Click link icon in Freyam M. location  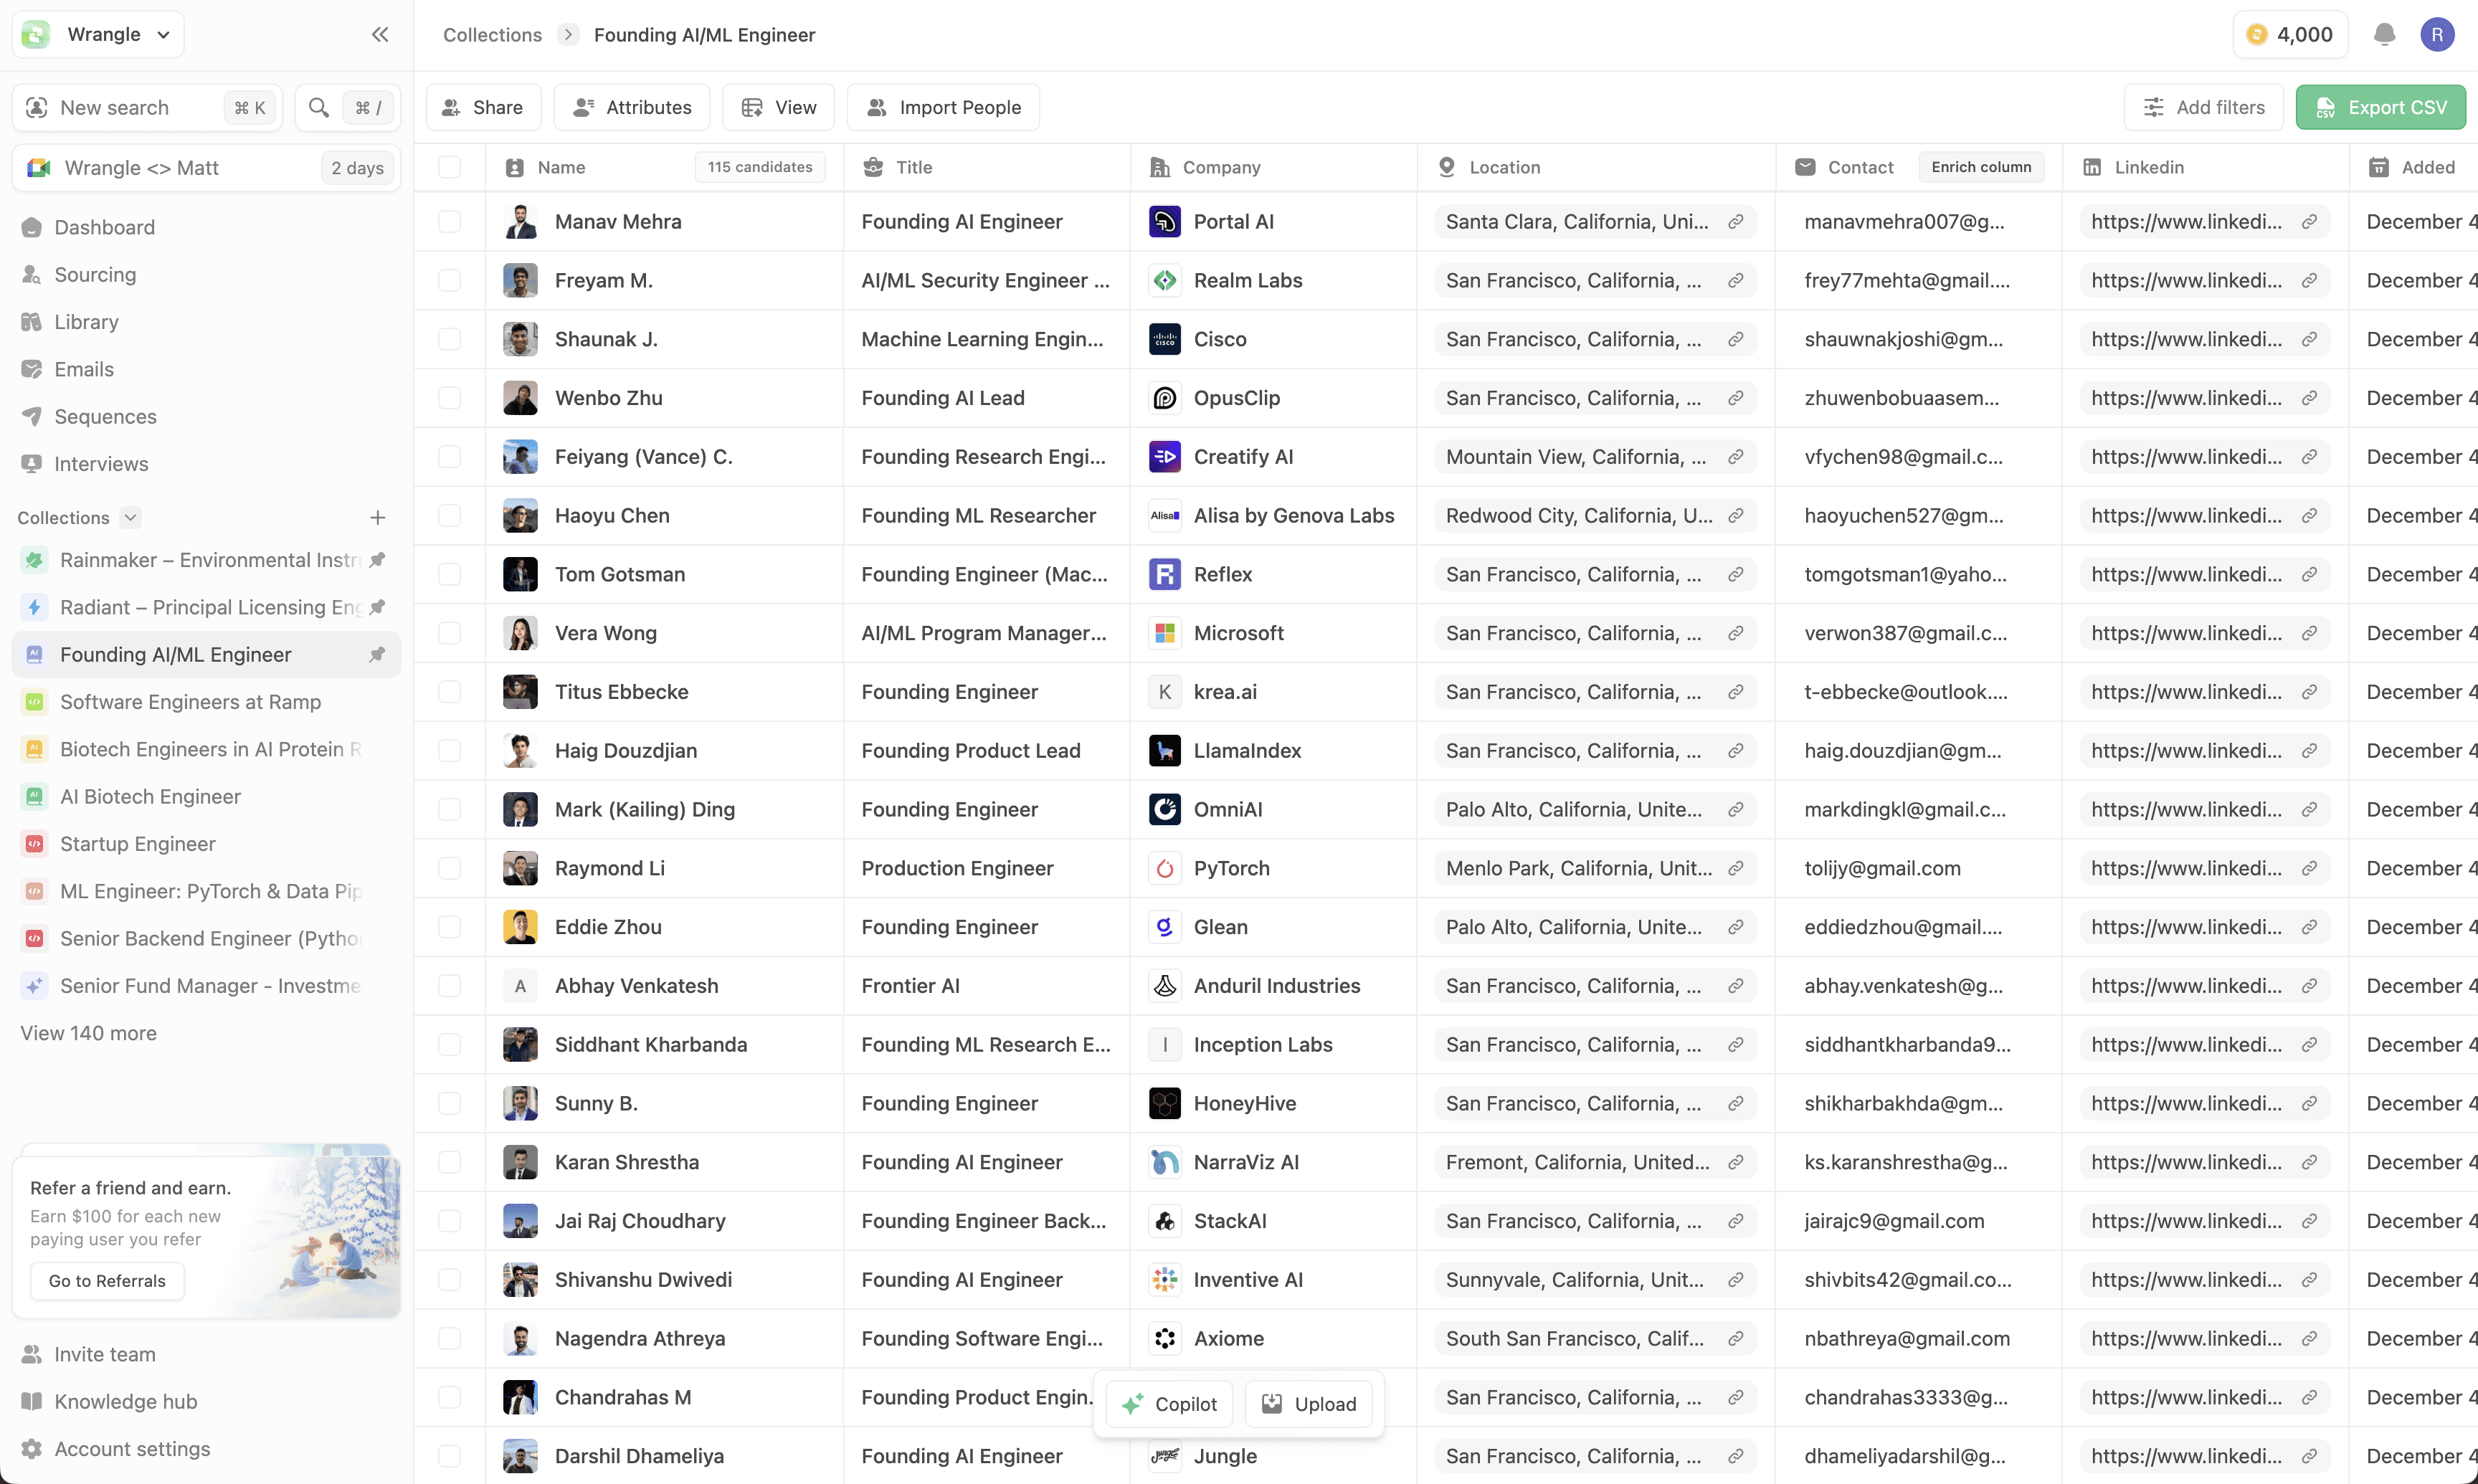[x=1735, y=281]
